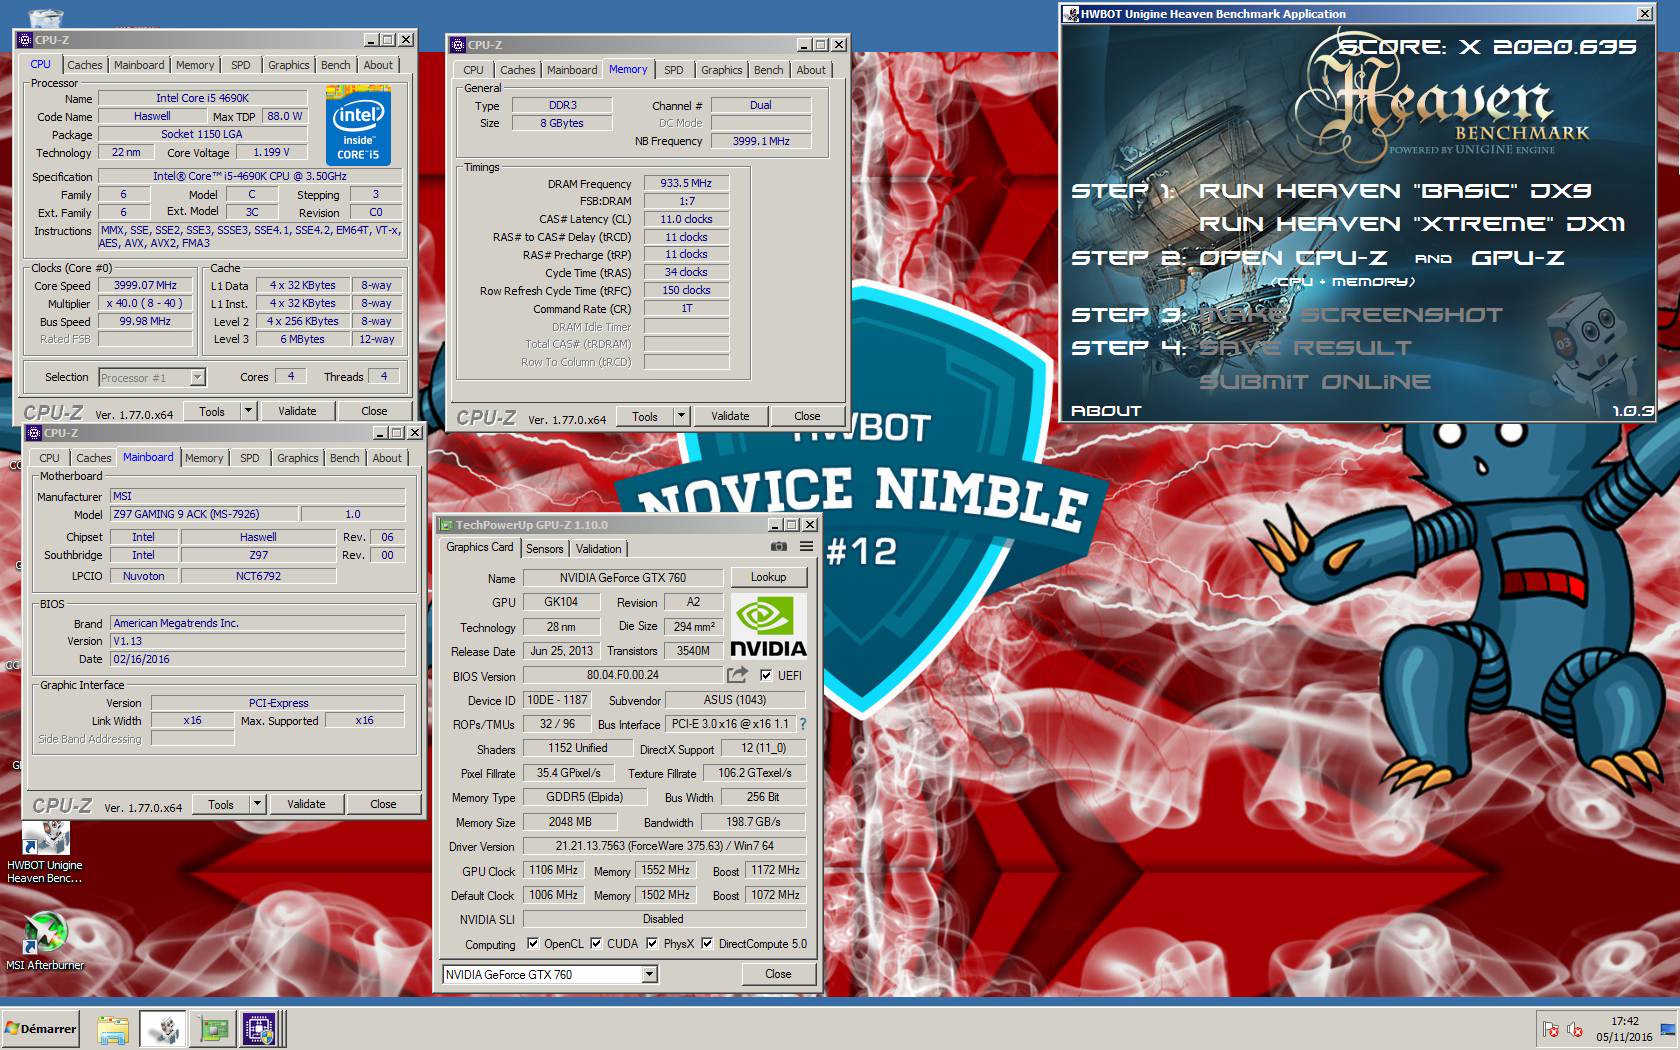Click the DRAM Frequency value 933.5 MHz
1680x1050 pixels.
tap(686, 183)
